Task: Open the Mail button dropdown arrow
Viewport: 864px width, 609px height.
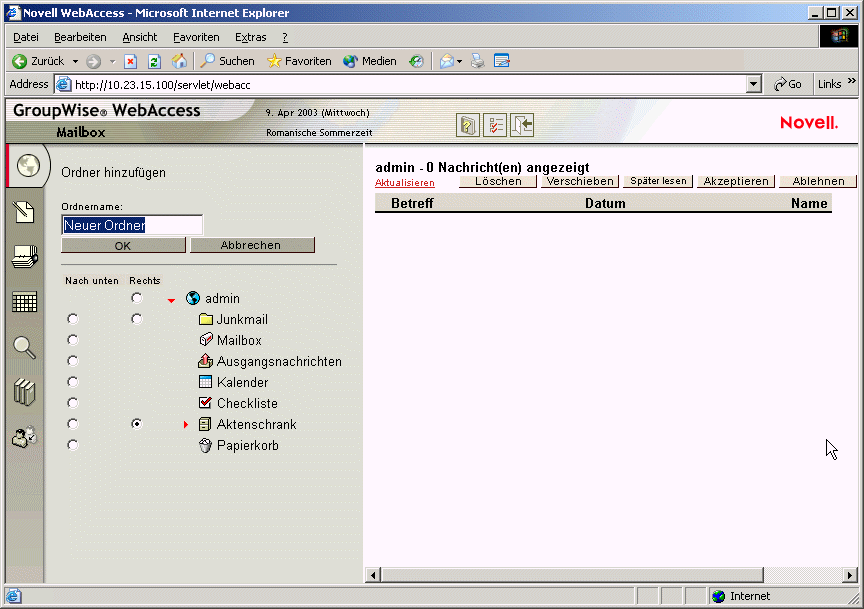Action: point(460,61)
